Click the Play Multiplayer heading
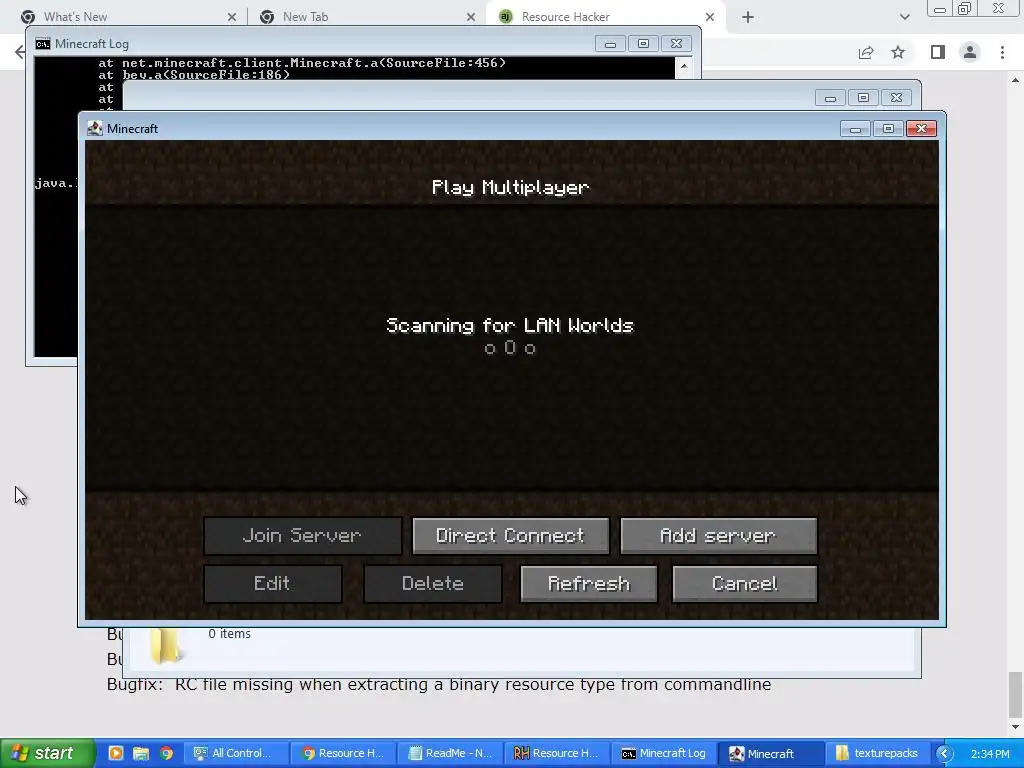The image size is (1024, 768). point(510,187)
